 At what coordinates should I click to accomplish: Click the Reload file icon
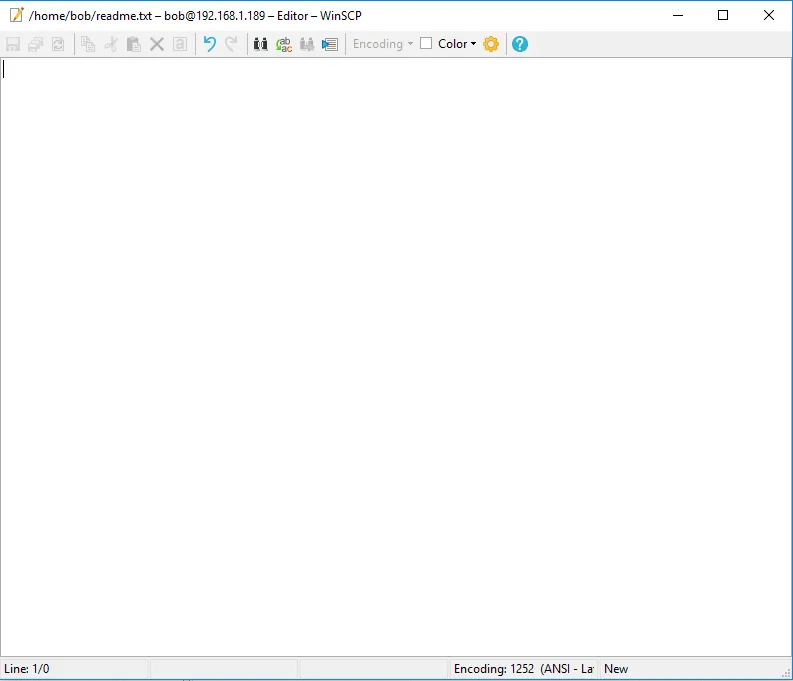pyautogui.click(x=58, y=44)
